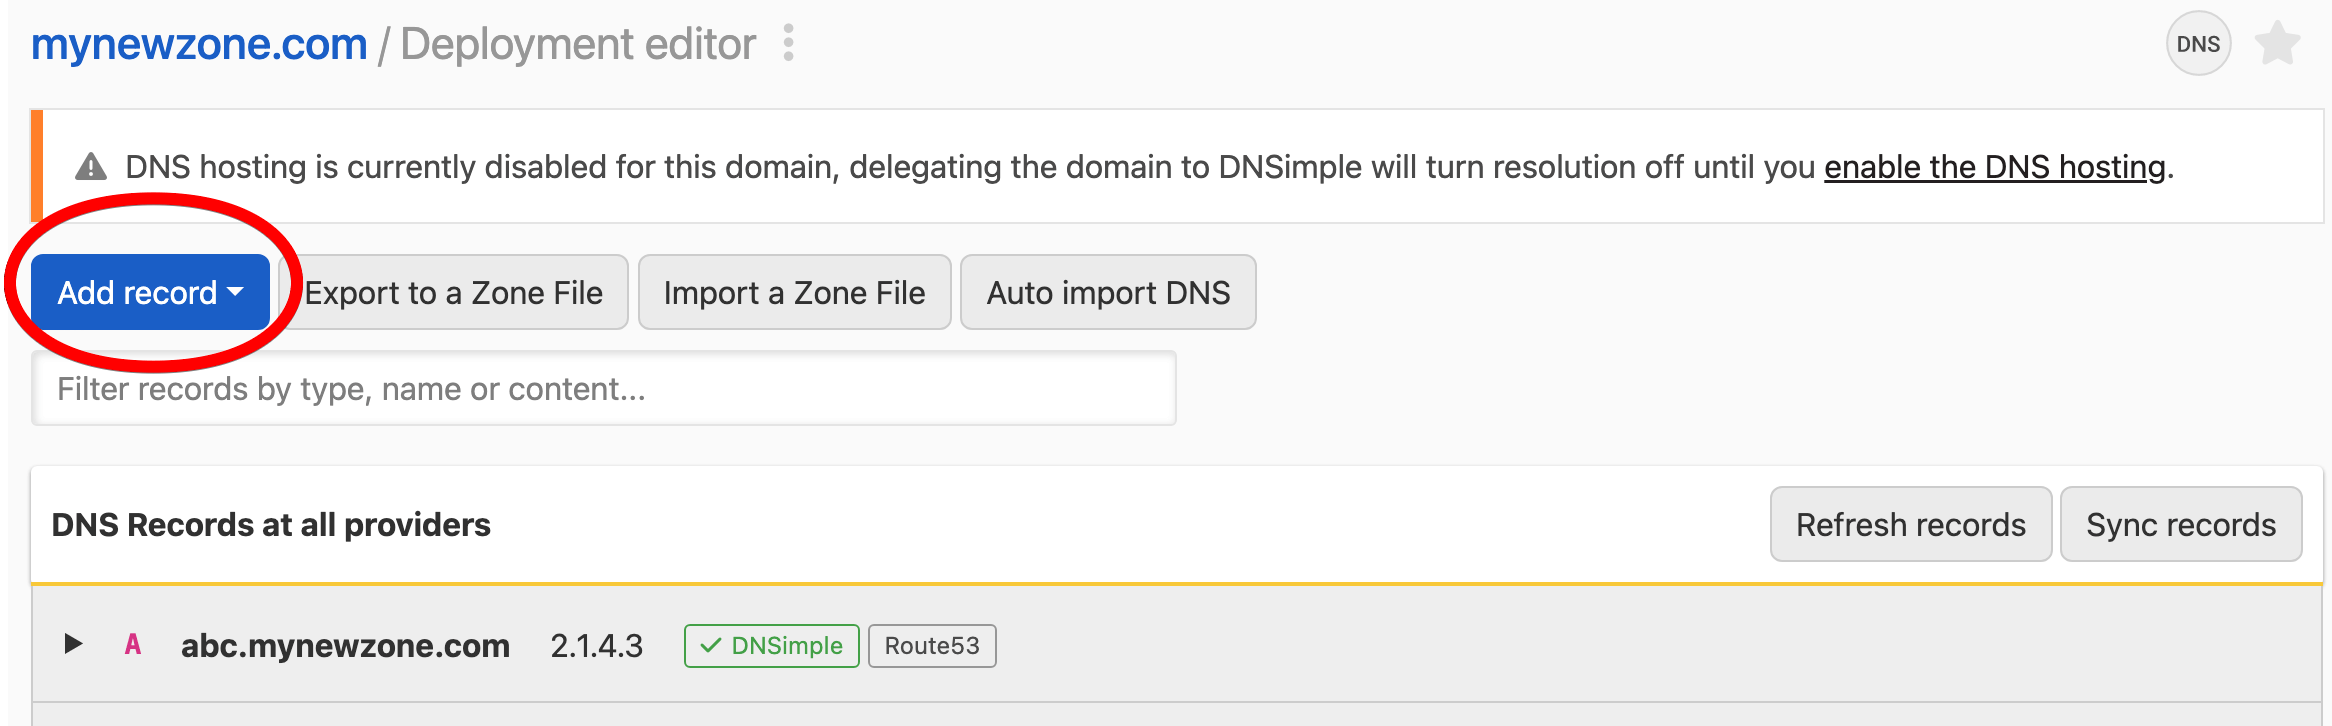Image resolution: width=2332 pixels, height=726 pixels.
Task: Focus the filter records input field
Action: [603, 388]
